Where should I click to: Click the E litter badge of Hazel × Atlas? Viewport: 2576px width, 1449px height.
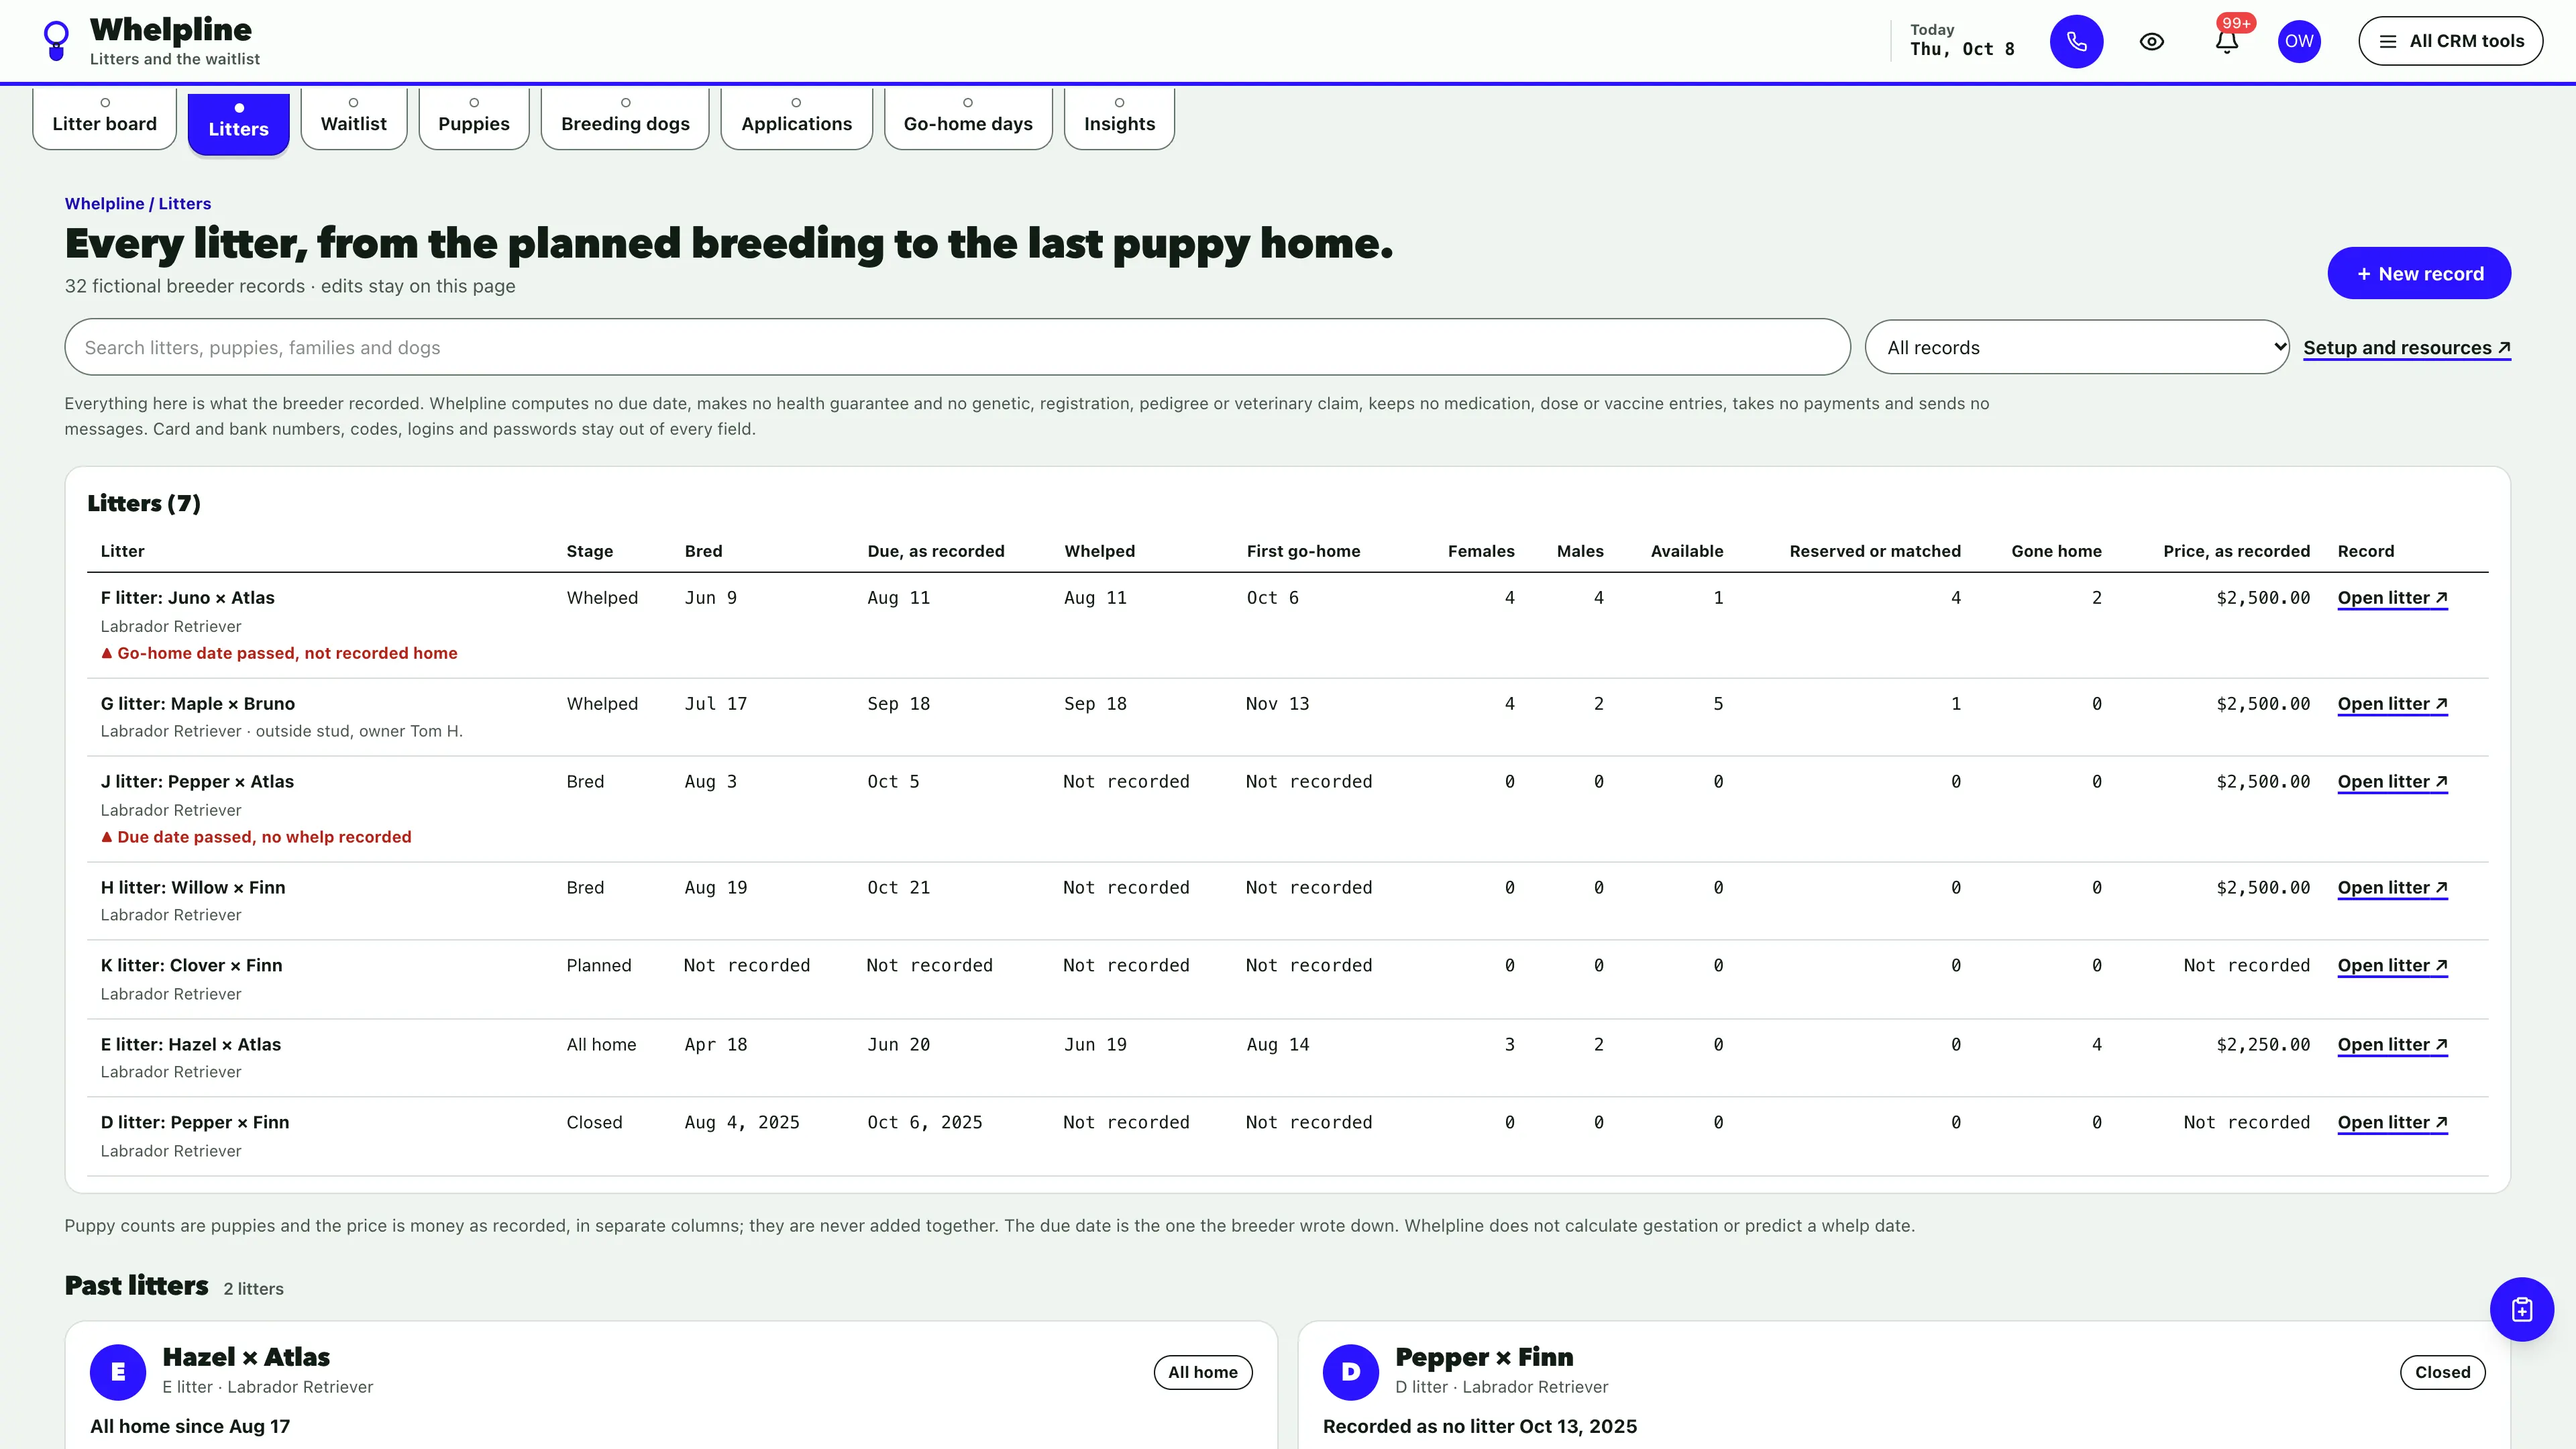[x=118, y=1372]
